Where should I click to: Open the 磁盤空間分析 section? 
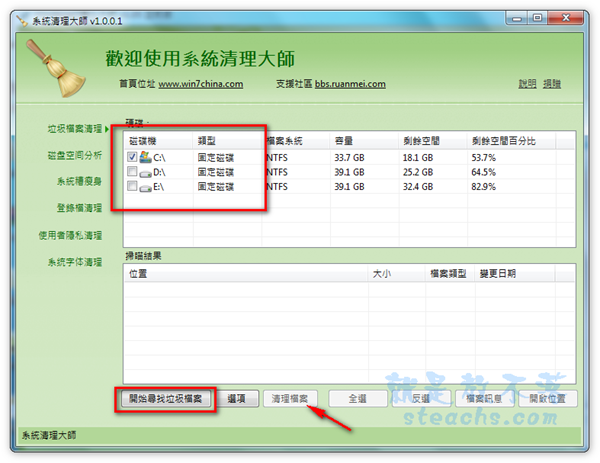(74, 155)
